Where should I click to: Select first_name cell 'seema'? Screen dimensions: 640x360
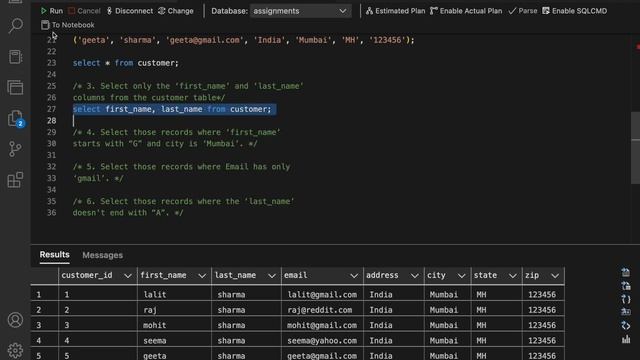[174, 340]
